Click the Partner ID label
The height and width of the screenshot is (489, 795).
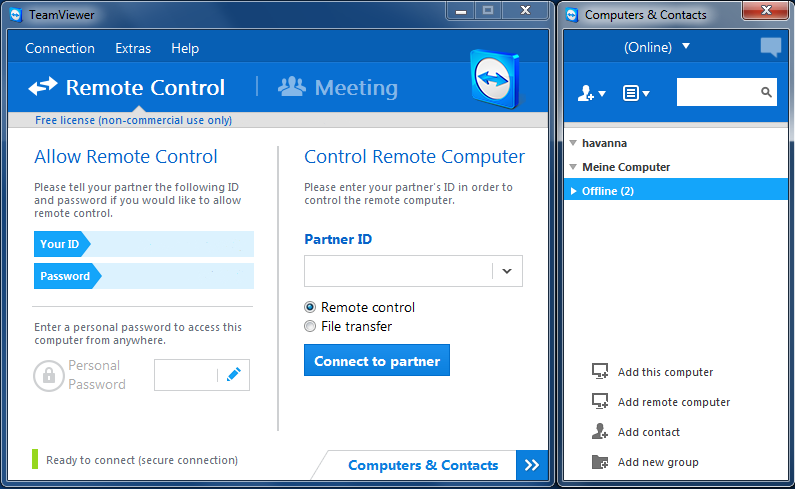coord(338,239)
